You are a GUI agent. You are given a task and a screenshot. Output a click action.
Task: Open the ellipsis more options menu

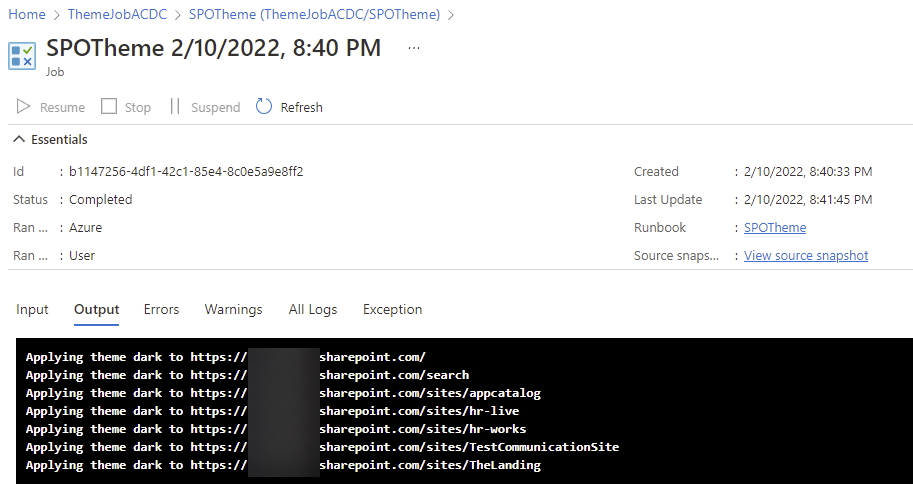coord(414,48)
